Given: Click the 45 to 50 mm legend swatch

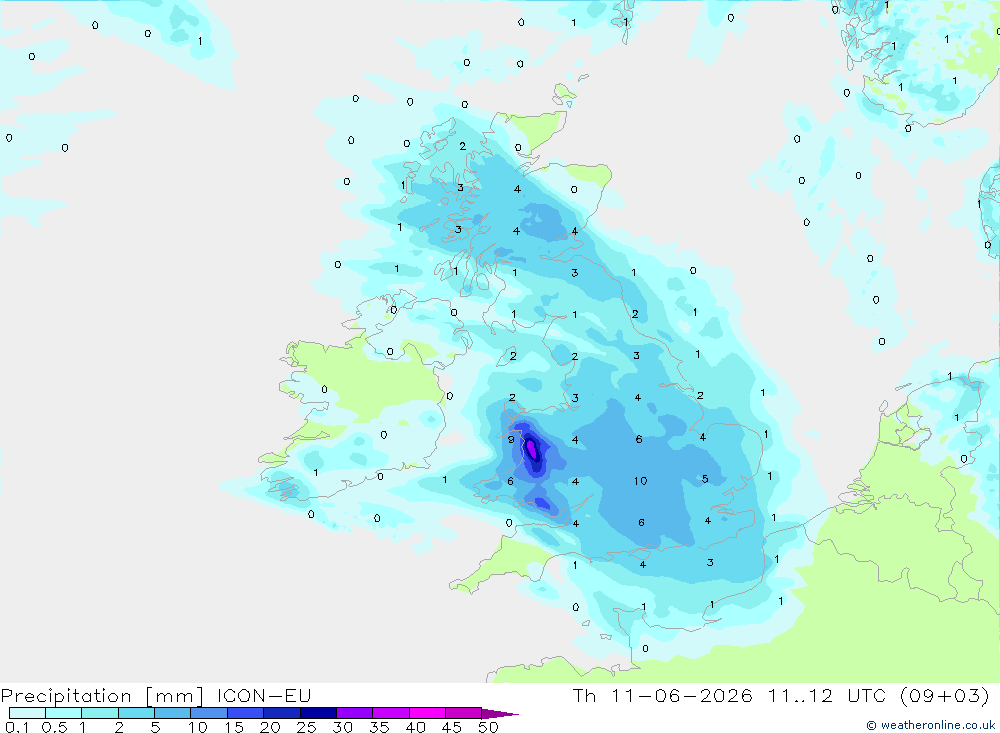Looking at the screenshot, I should pos(464,713).
